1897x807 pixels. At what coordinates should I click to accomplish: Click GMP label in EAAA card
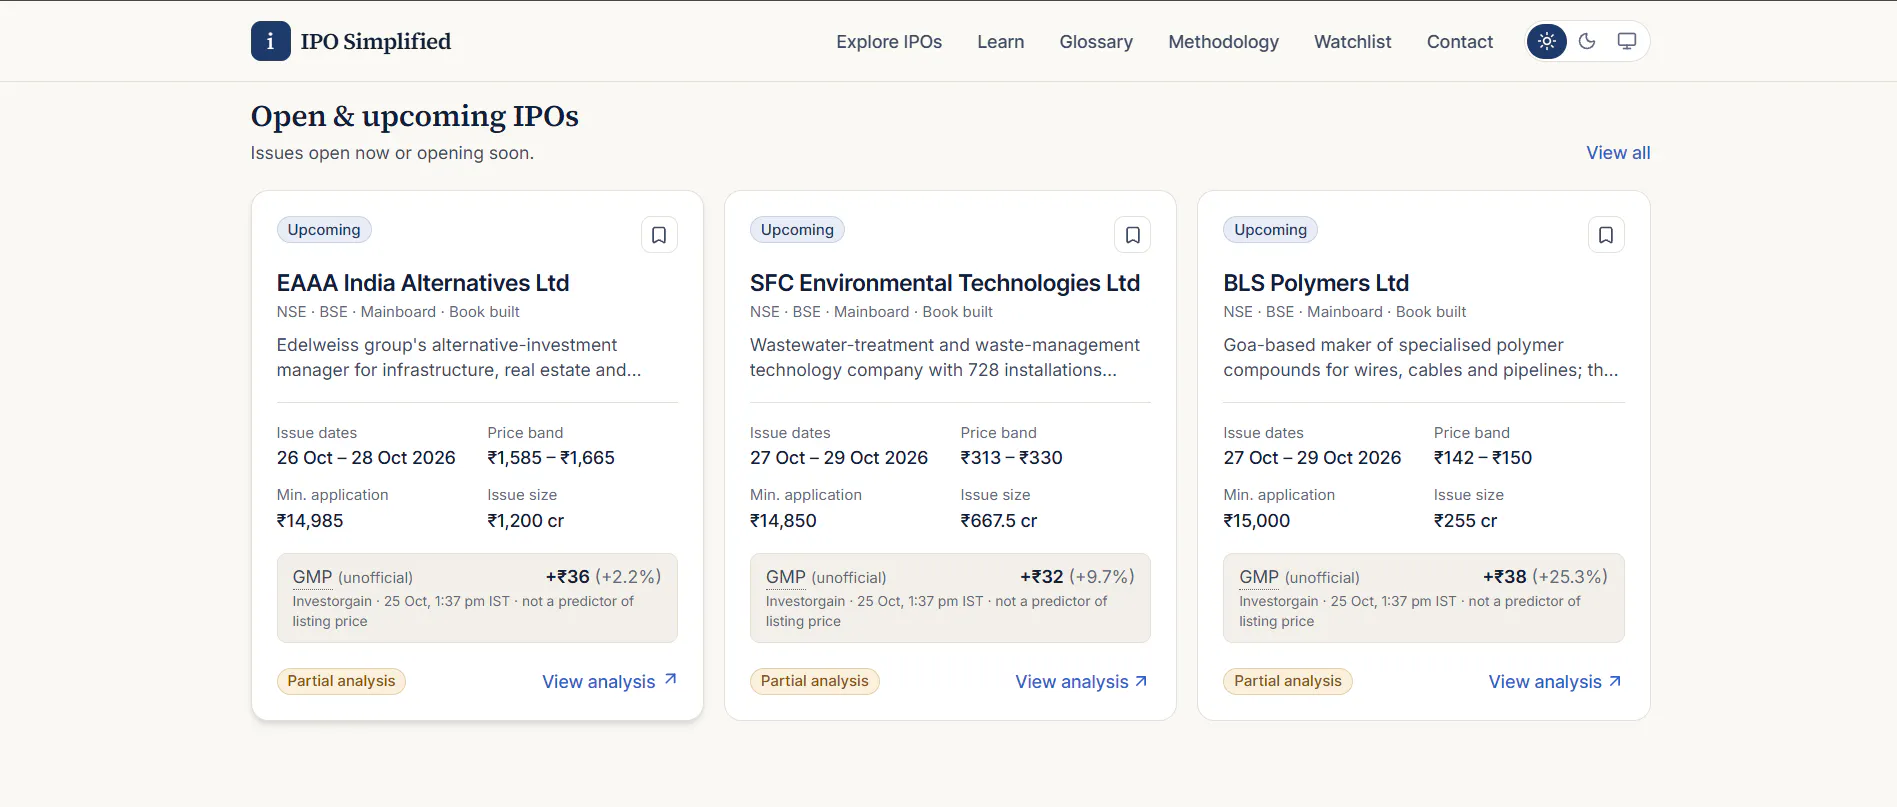click(x=312, y=577)
